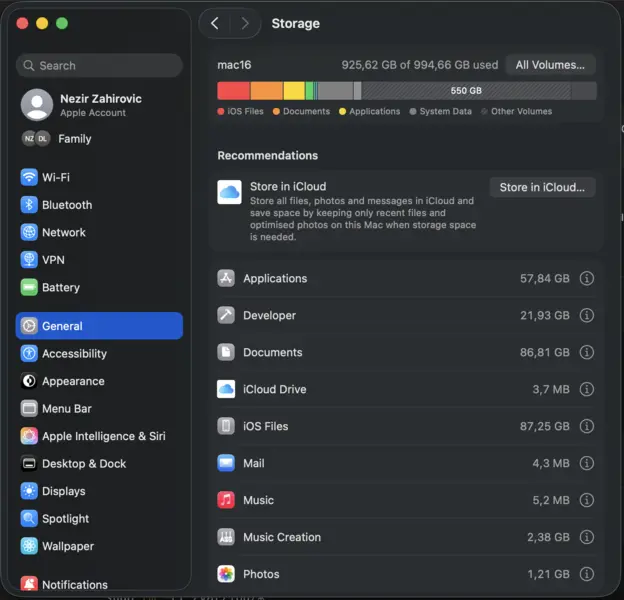Image resolution: width=624 pixels, height=600 pixels.
Task: Select the Spotlight icon in sidebar
Action: pos(29,518)
